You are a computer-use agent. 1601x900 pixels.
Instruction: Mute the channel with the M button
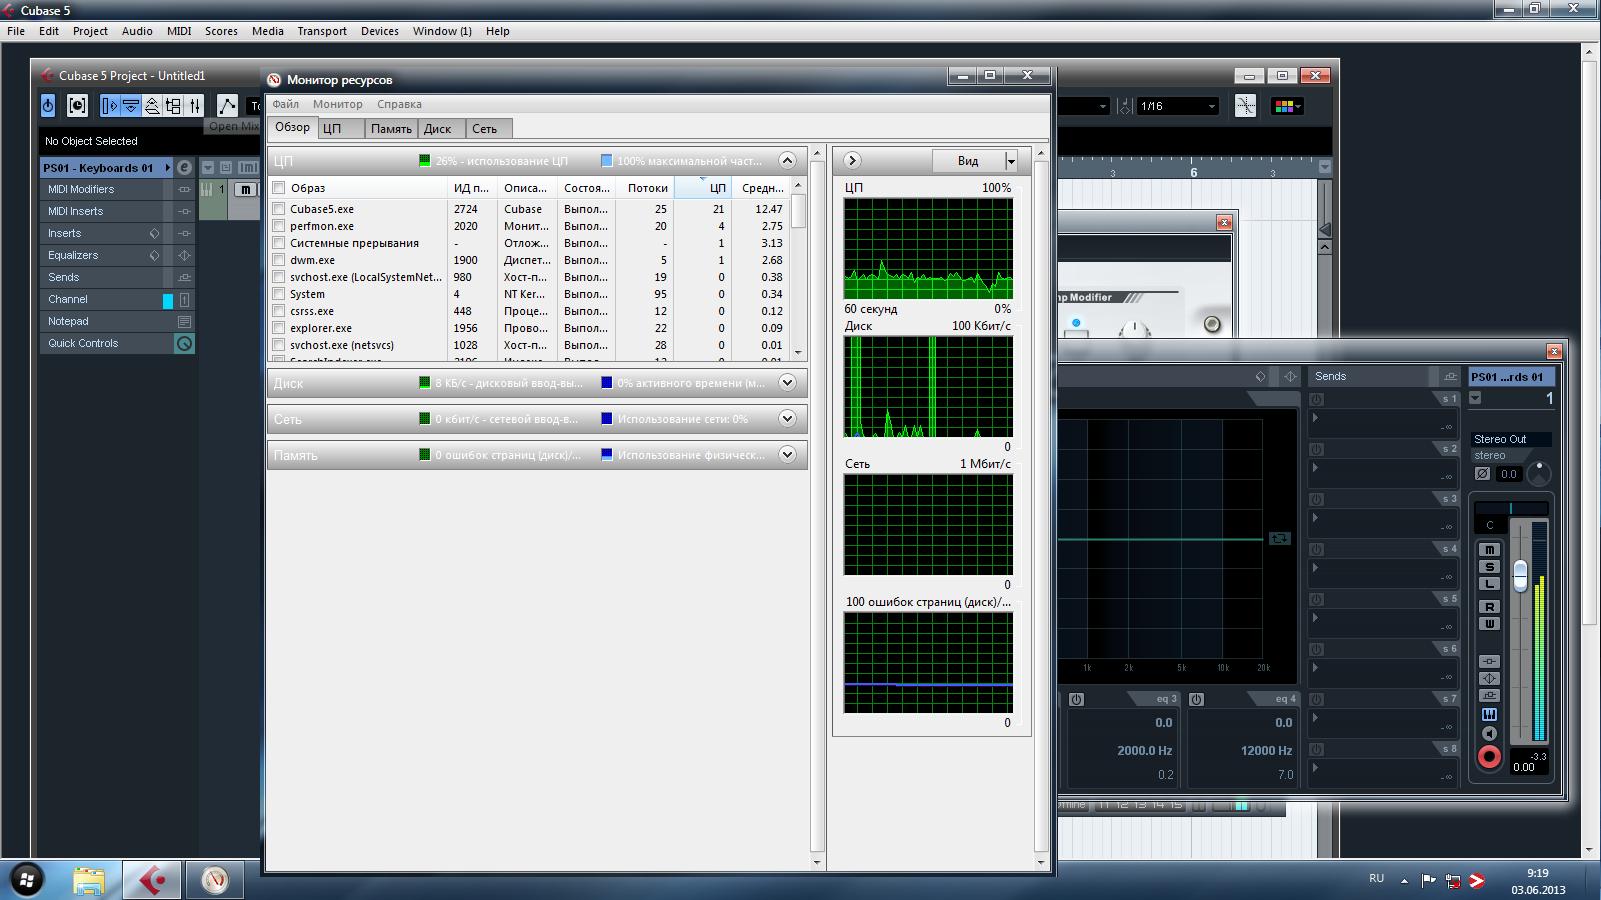click(x=1489, y=550)
